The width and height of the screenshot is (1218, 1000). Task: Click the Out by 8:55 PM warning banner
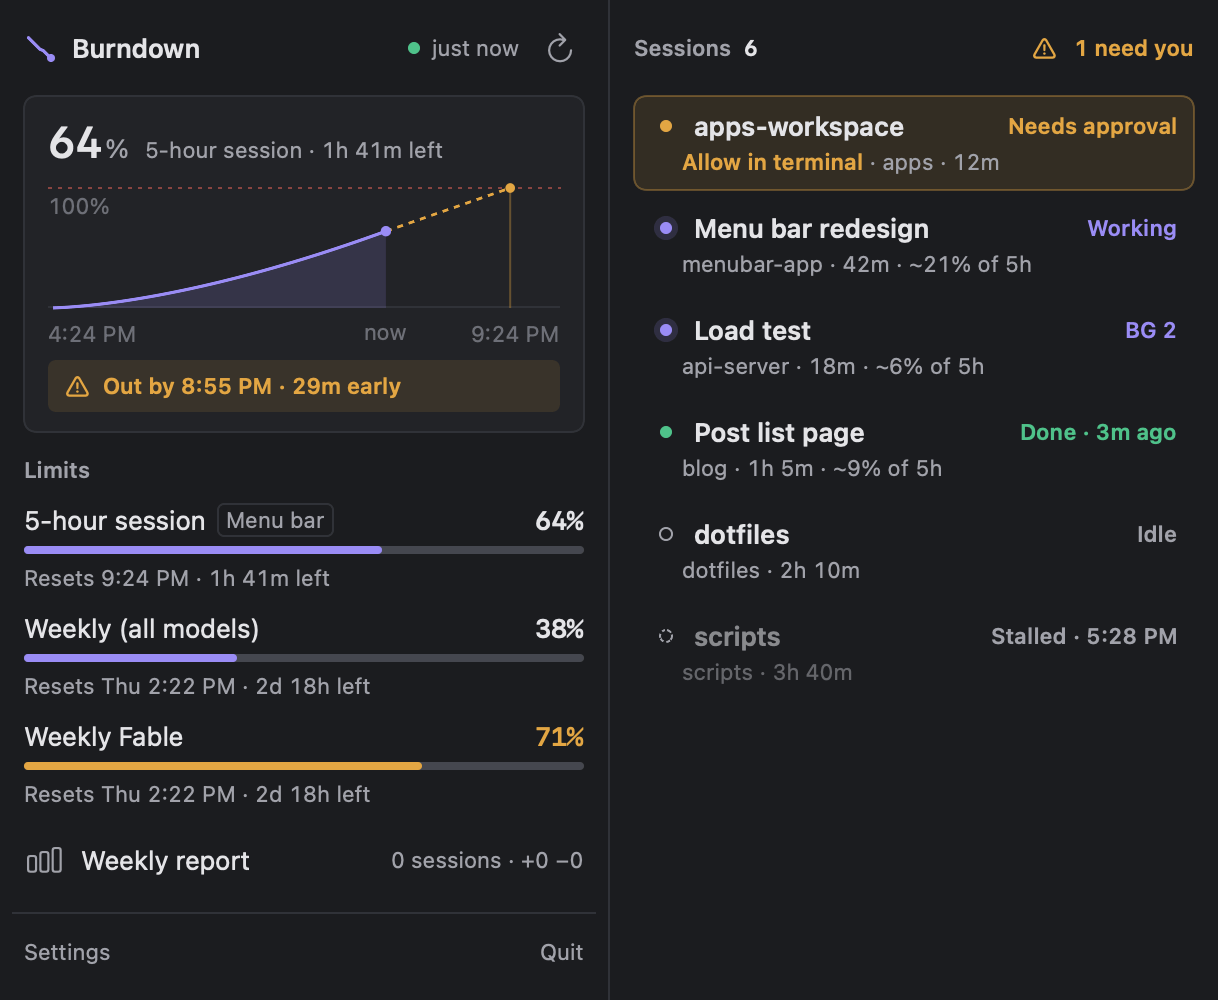point(304,386)
